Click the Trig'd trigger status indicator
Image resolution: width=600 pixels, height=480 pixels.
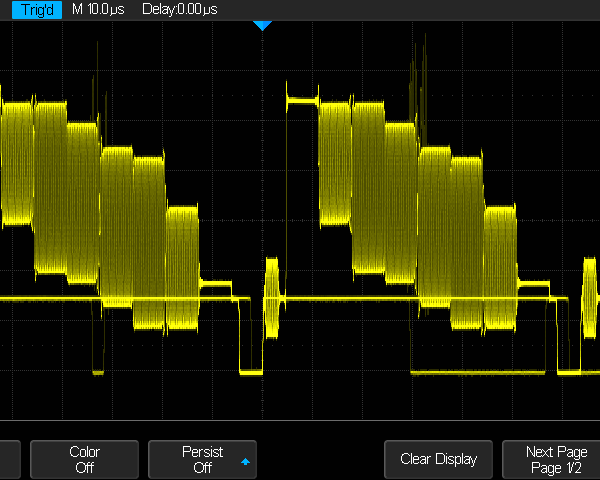[x=32, y=9]
